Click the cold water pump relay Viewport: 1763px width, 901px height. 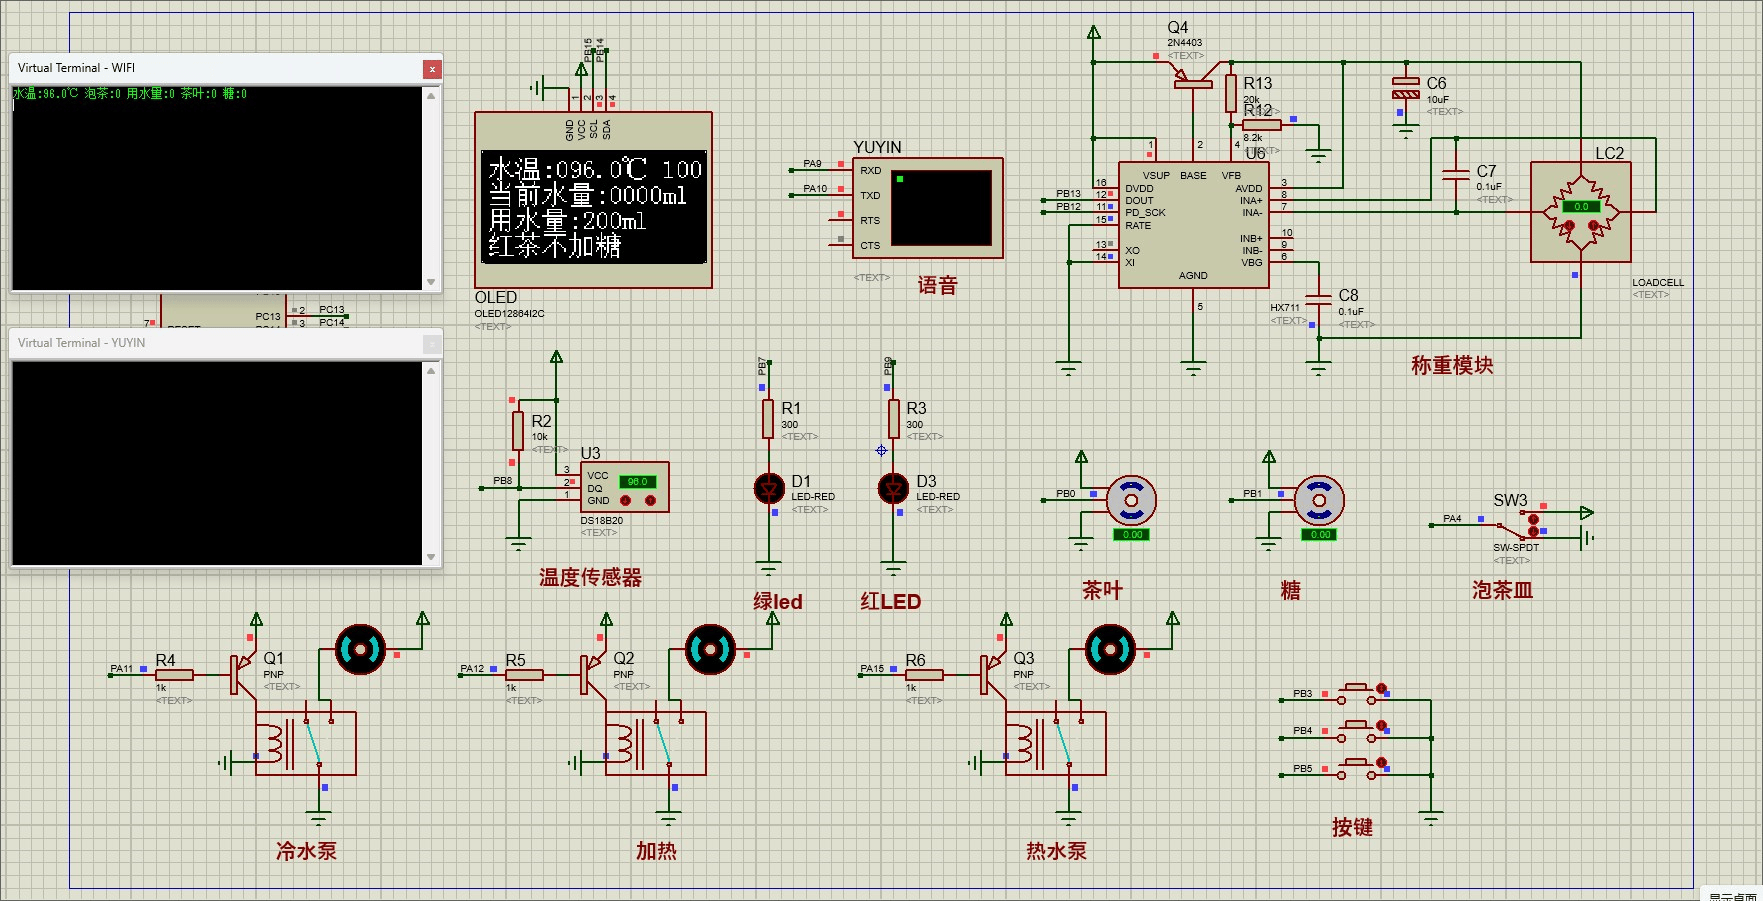click(305, 743)
